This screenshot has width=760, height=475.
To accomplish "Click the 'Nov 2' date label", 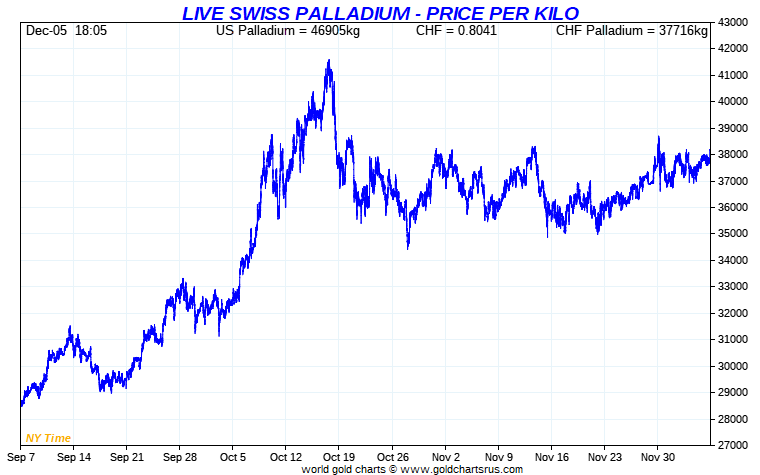I will click(x=445, y=457).
